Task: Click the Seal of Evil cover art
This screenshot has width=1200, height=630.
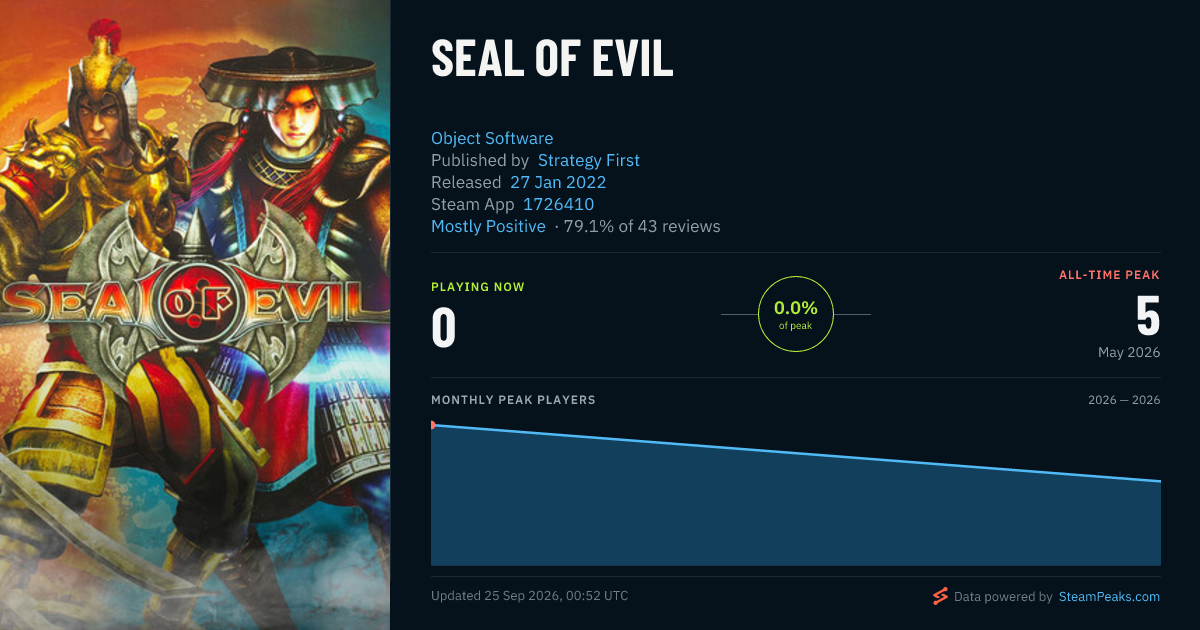Action: (195, 315)
